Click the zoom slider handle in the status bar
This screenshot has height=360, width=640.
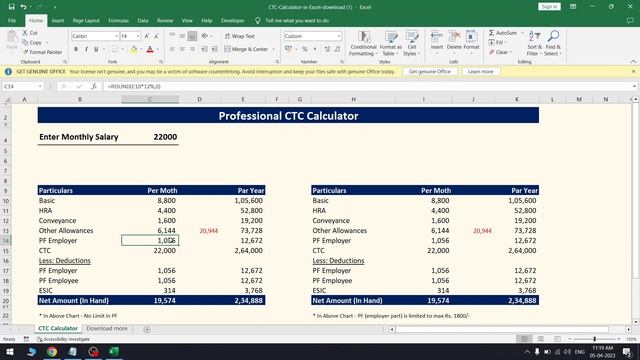594,339
